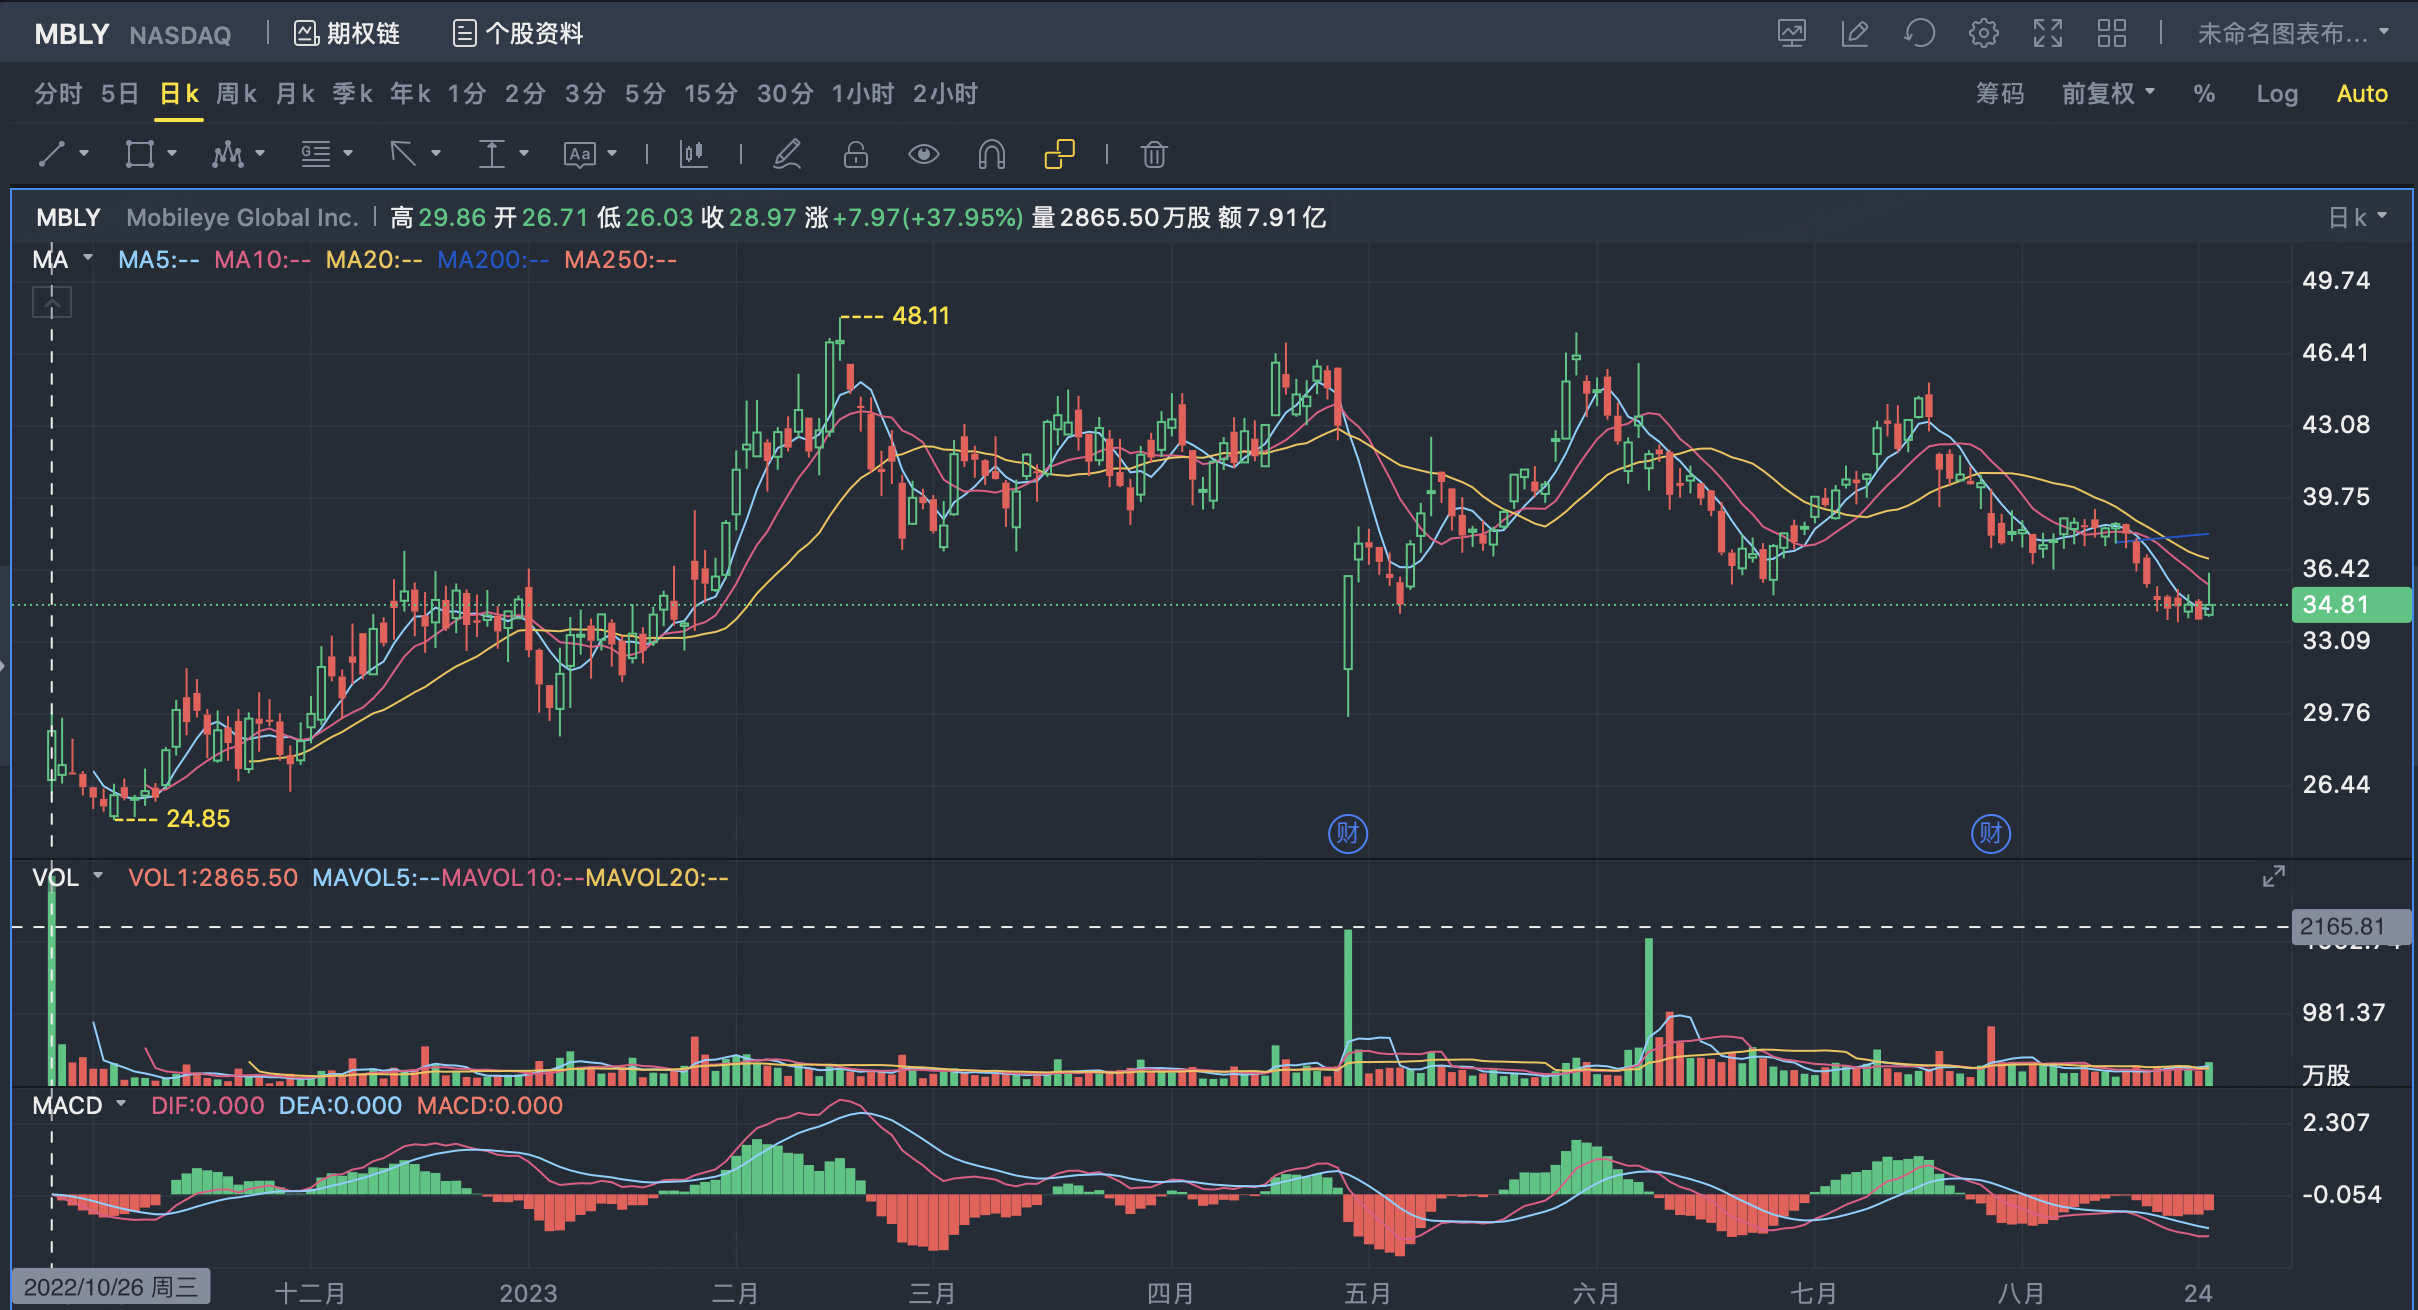2418x1310 pixels.
Task: Toggle Auto axis scaling
Action: (2362, 94)
